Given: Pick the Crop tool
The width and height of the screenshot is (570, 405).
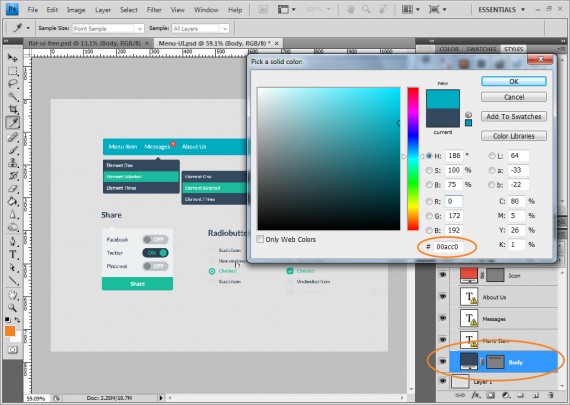Looking at the screenshot, I should tap(13, 109).
